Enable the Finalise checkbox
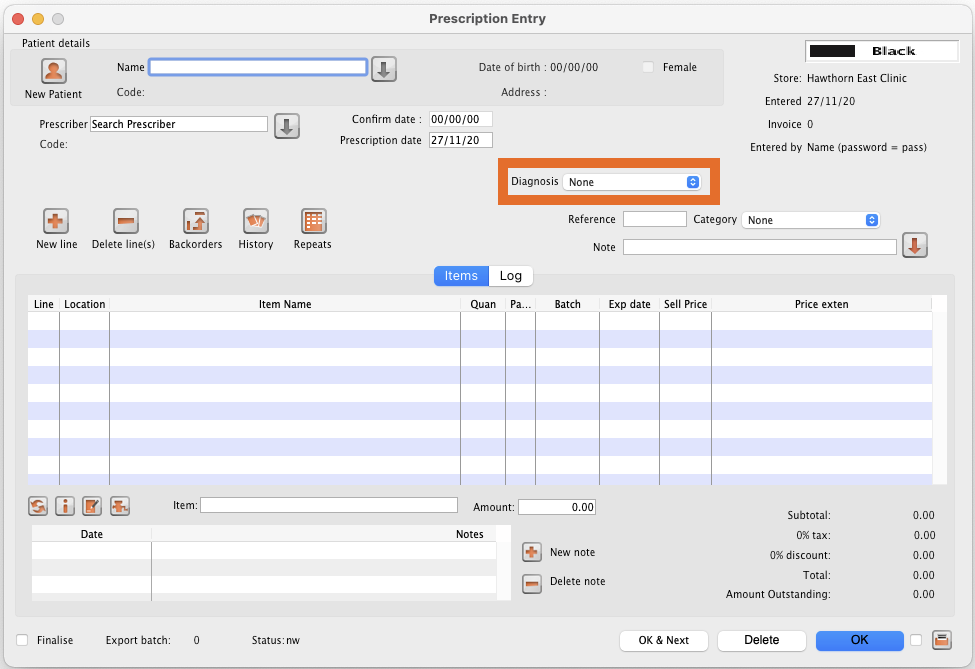Viewport: 975px width, 669px height. click(22, 640)
